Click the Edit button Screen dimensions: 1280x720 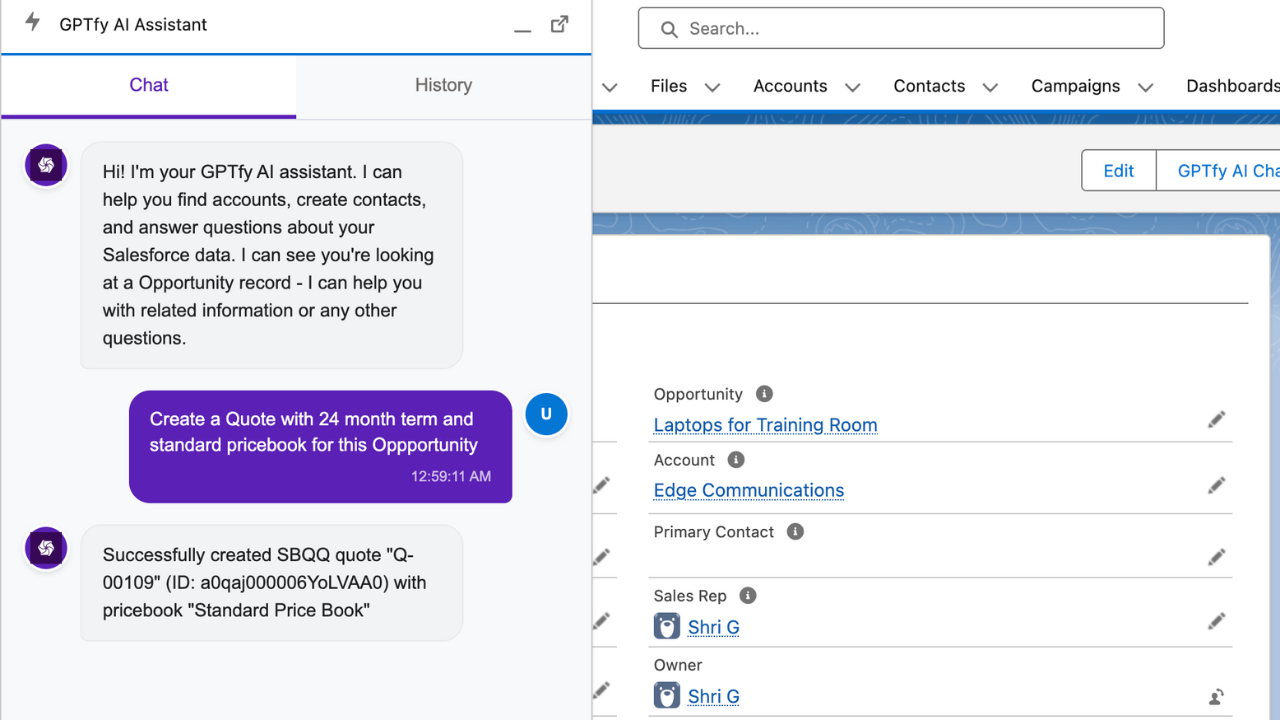[1117, 170]
